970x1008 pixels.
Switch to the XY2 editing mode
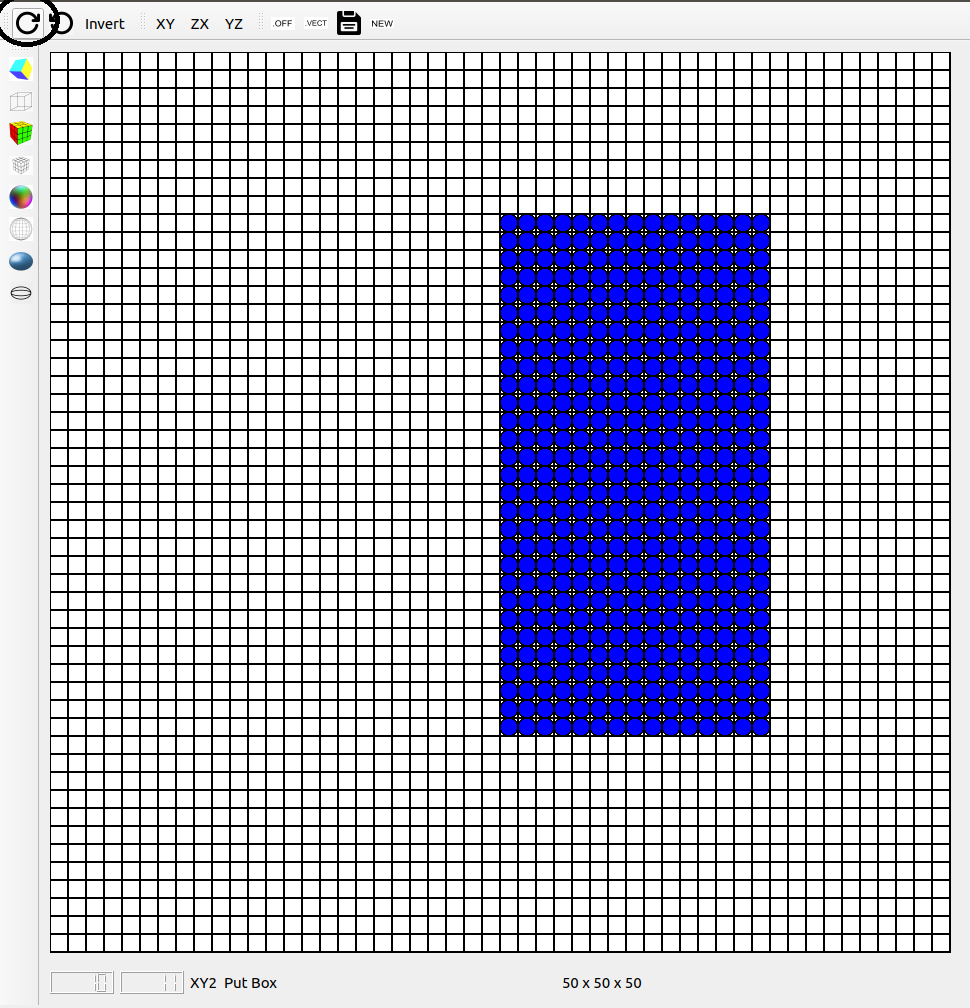[x=202, y=983]
